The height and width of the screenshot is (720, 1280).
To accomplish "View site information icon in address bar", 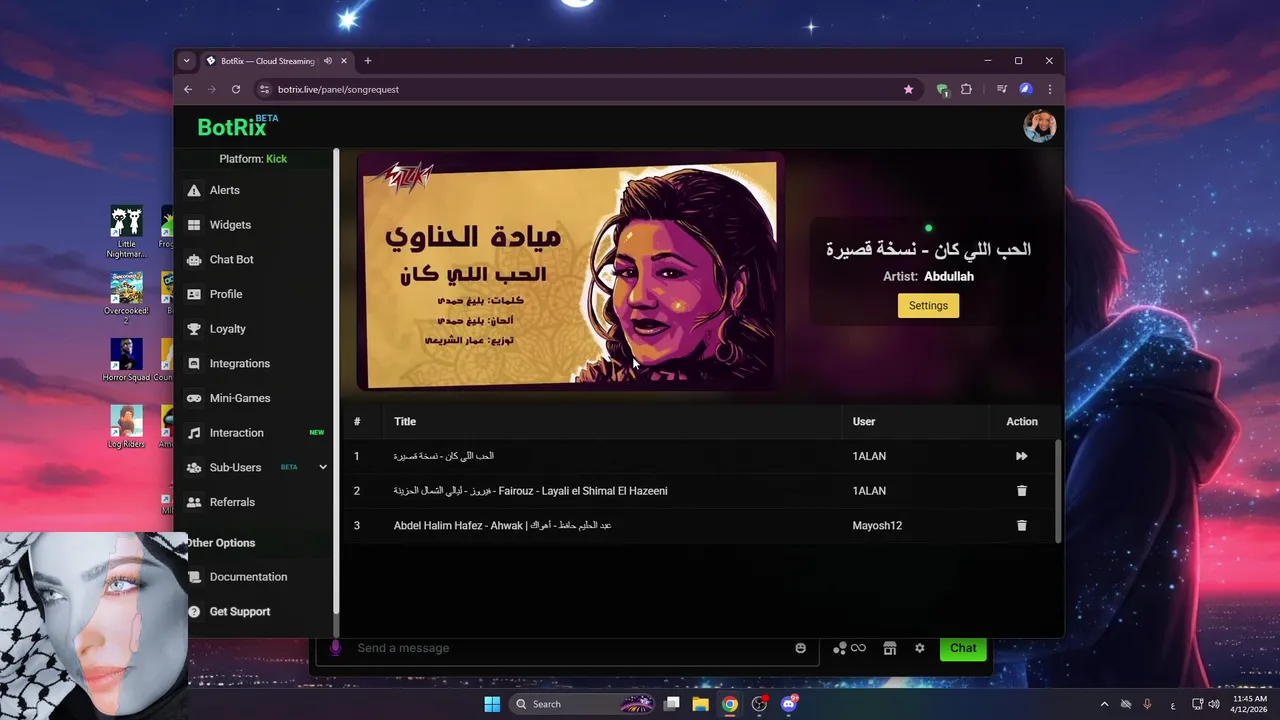I will 265,89.
